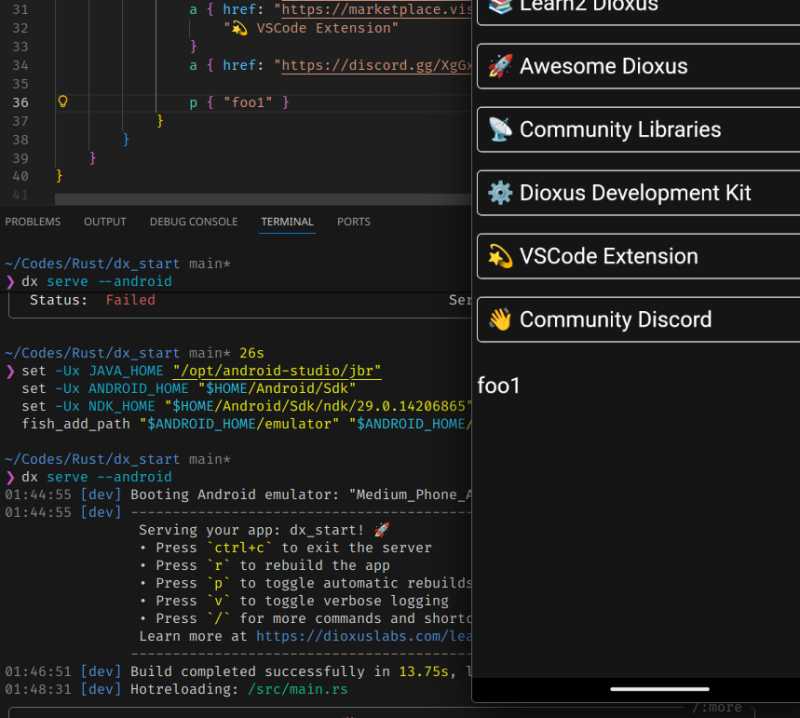Image resolution: width=800 pixels, height=718 pixels.
Task: Select the TERMINAL panel tab
Action: (x=287, y=222)
